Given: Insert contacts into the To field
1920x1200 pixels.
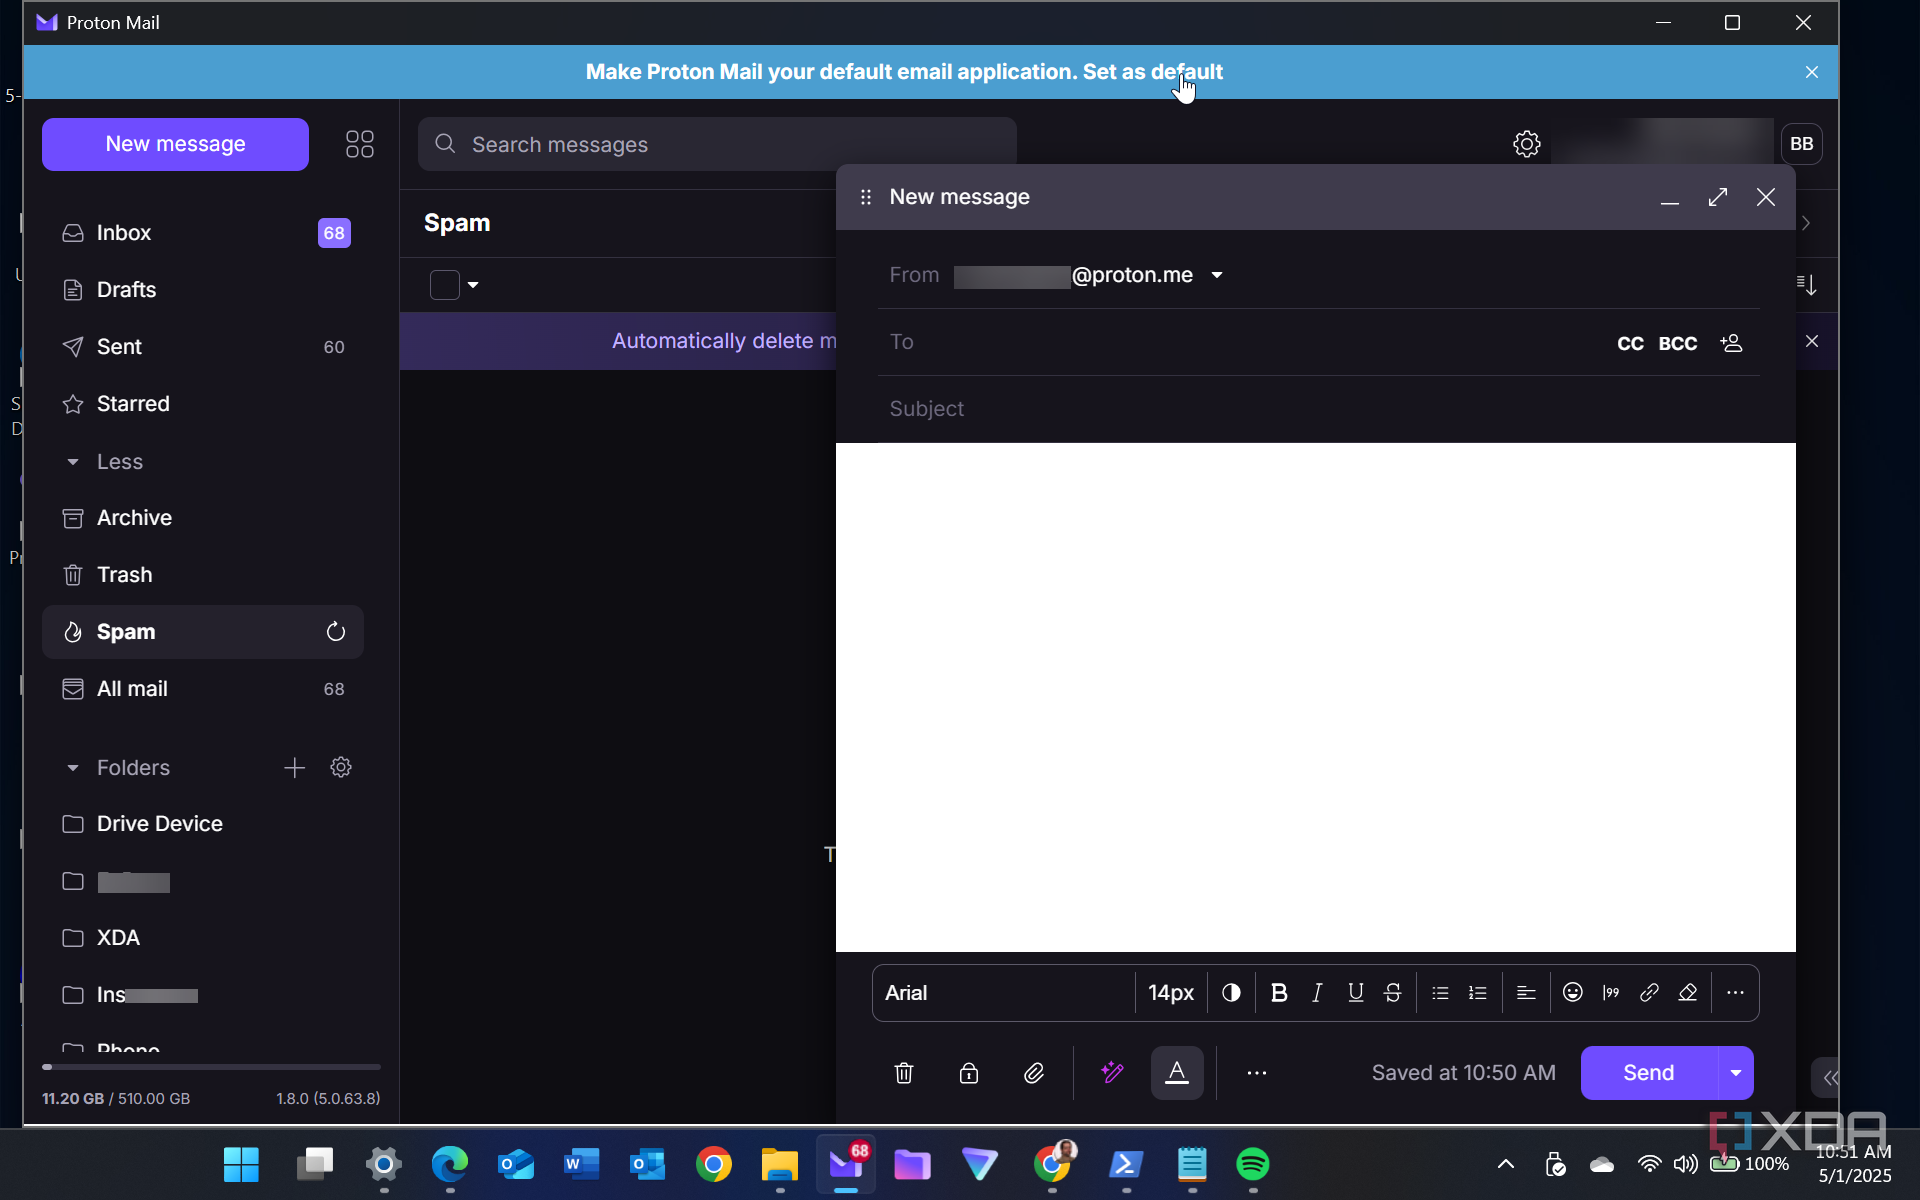Looking at the screenshot, I should (1732, 343).
